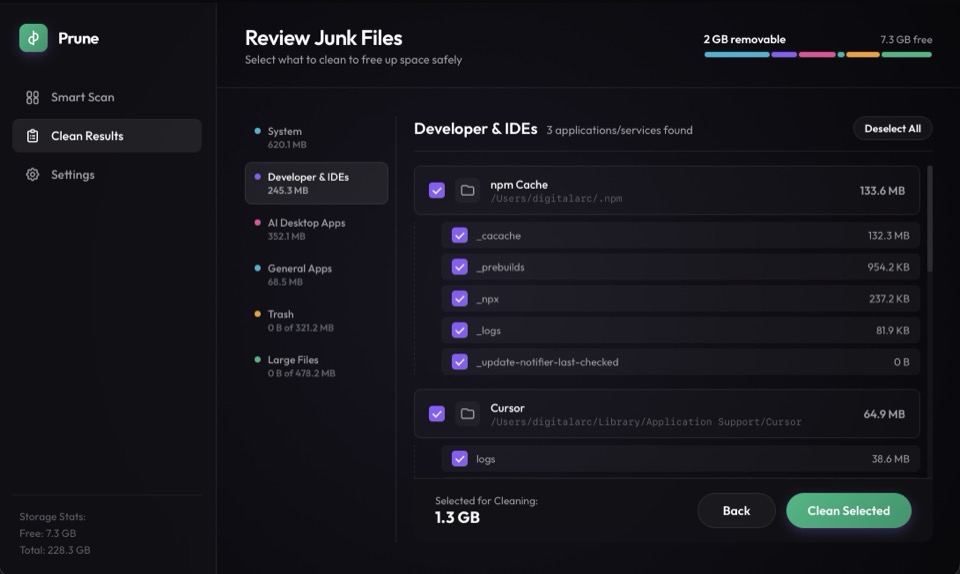Uncheck the _prebuilds checkbox
This screenshot has width=960, height=574.
tap(460, 267)
